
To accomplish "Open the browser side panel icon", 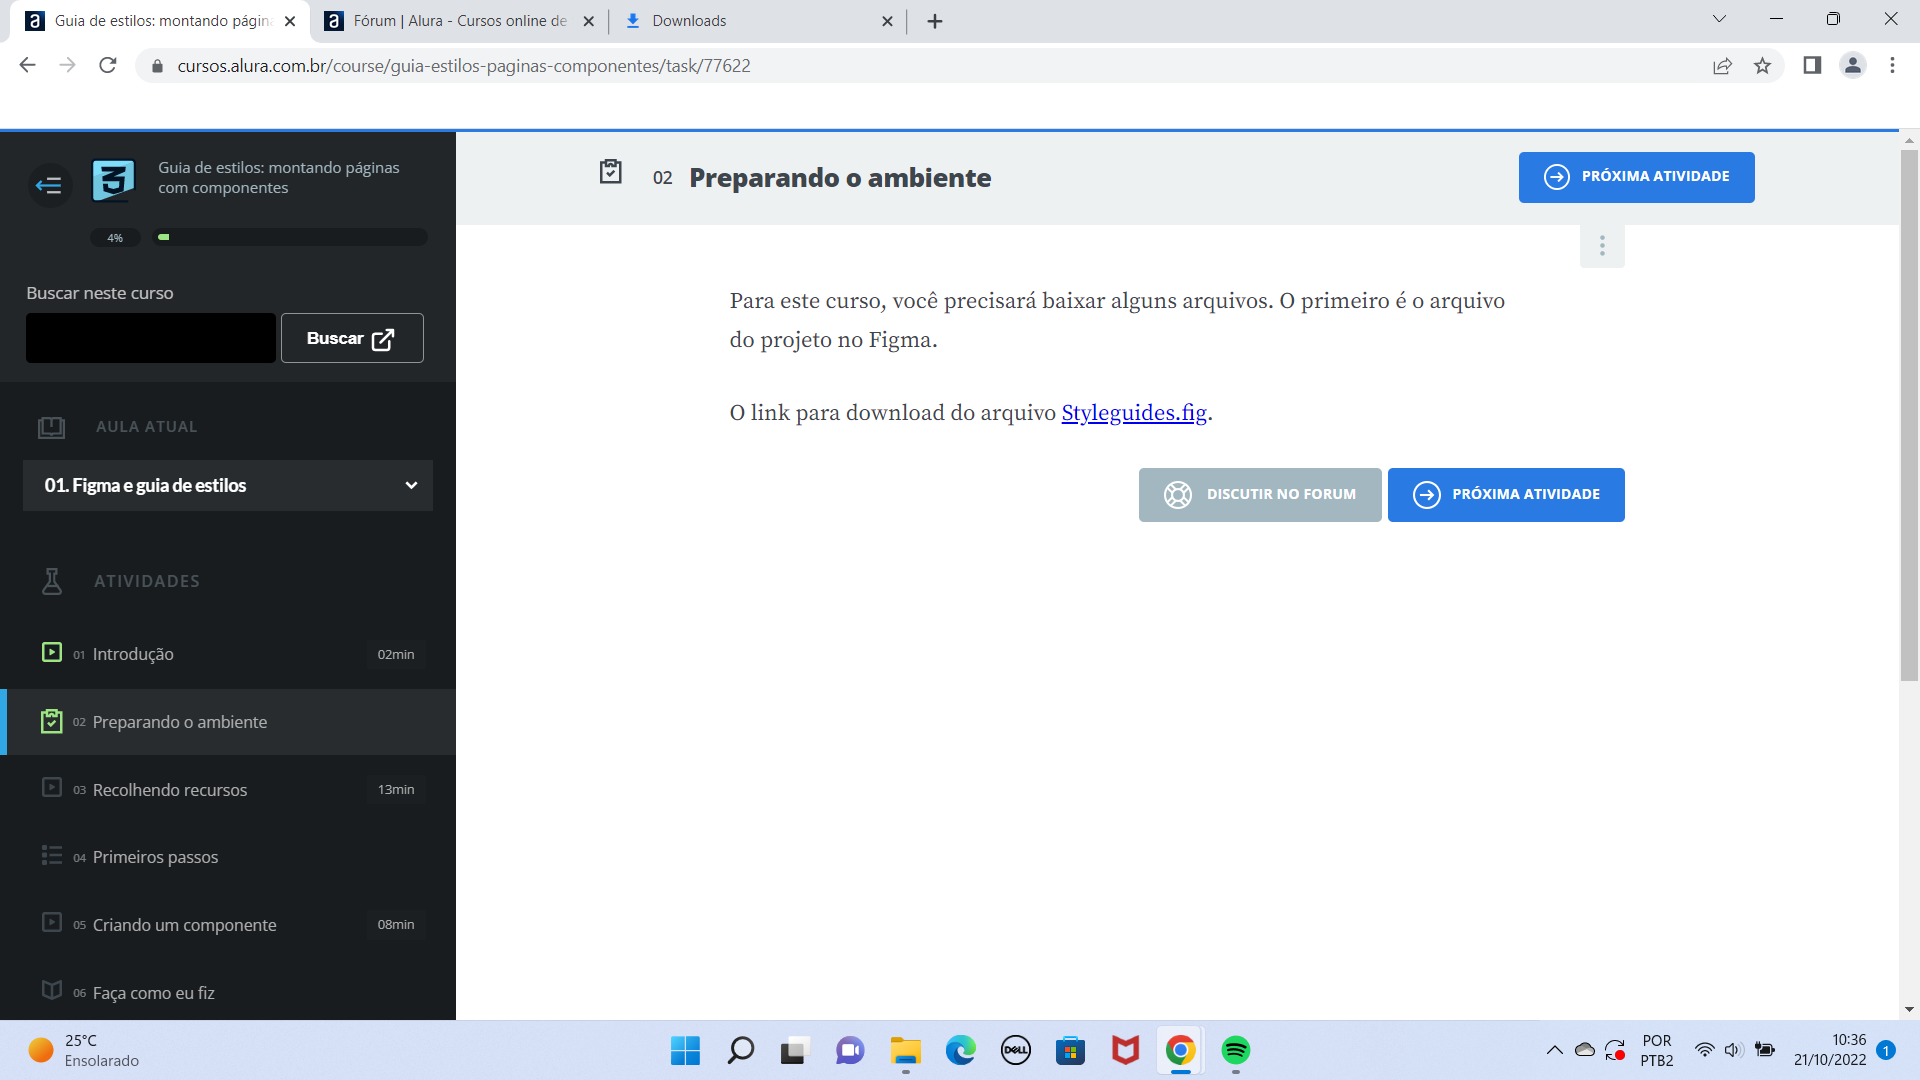I will tap(1812, 65).
